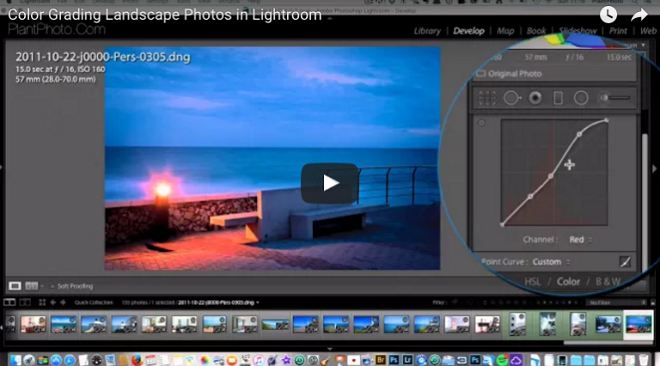The height and width of the screenshot is (366, 660).
Task: Select the Red Eye Correction tool
Action: [535, 98]
